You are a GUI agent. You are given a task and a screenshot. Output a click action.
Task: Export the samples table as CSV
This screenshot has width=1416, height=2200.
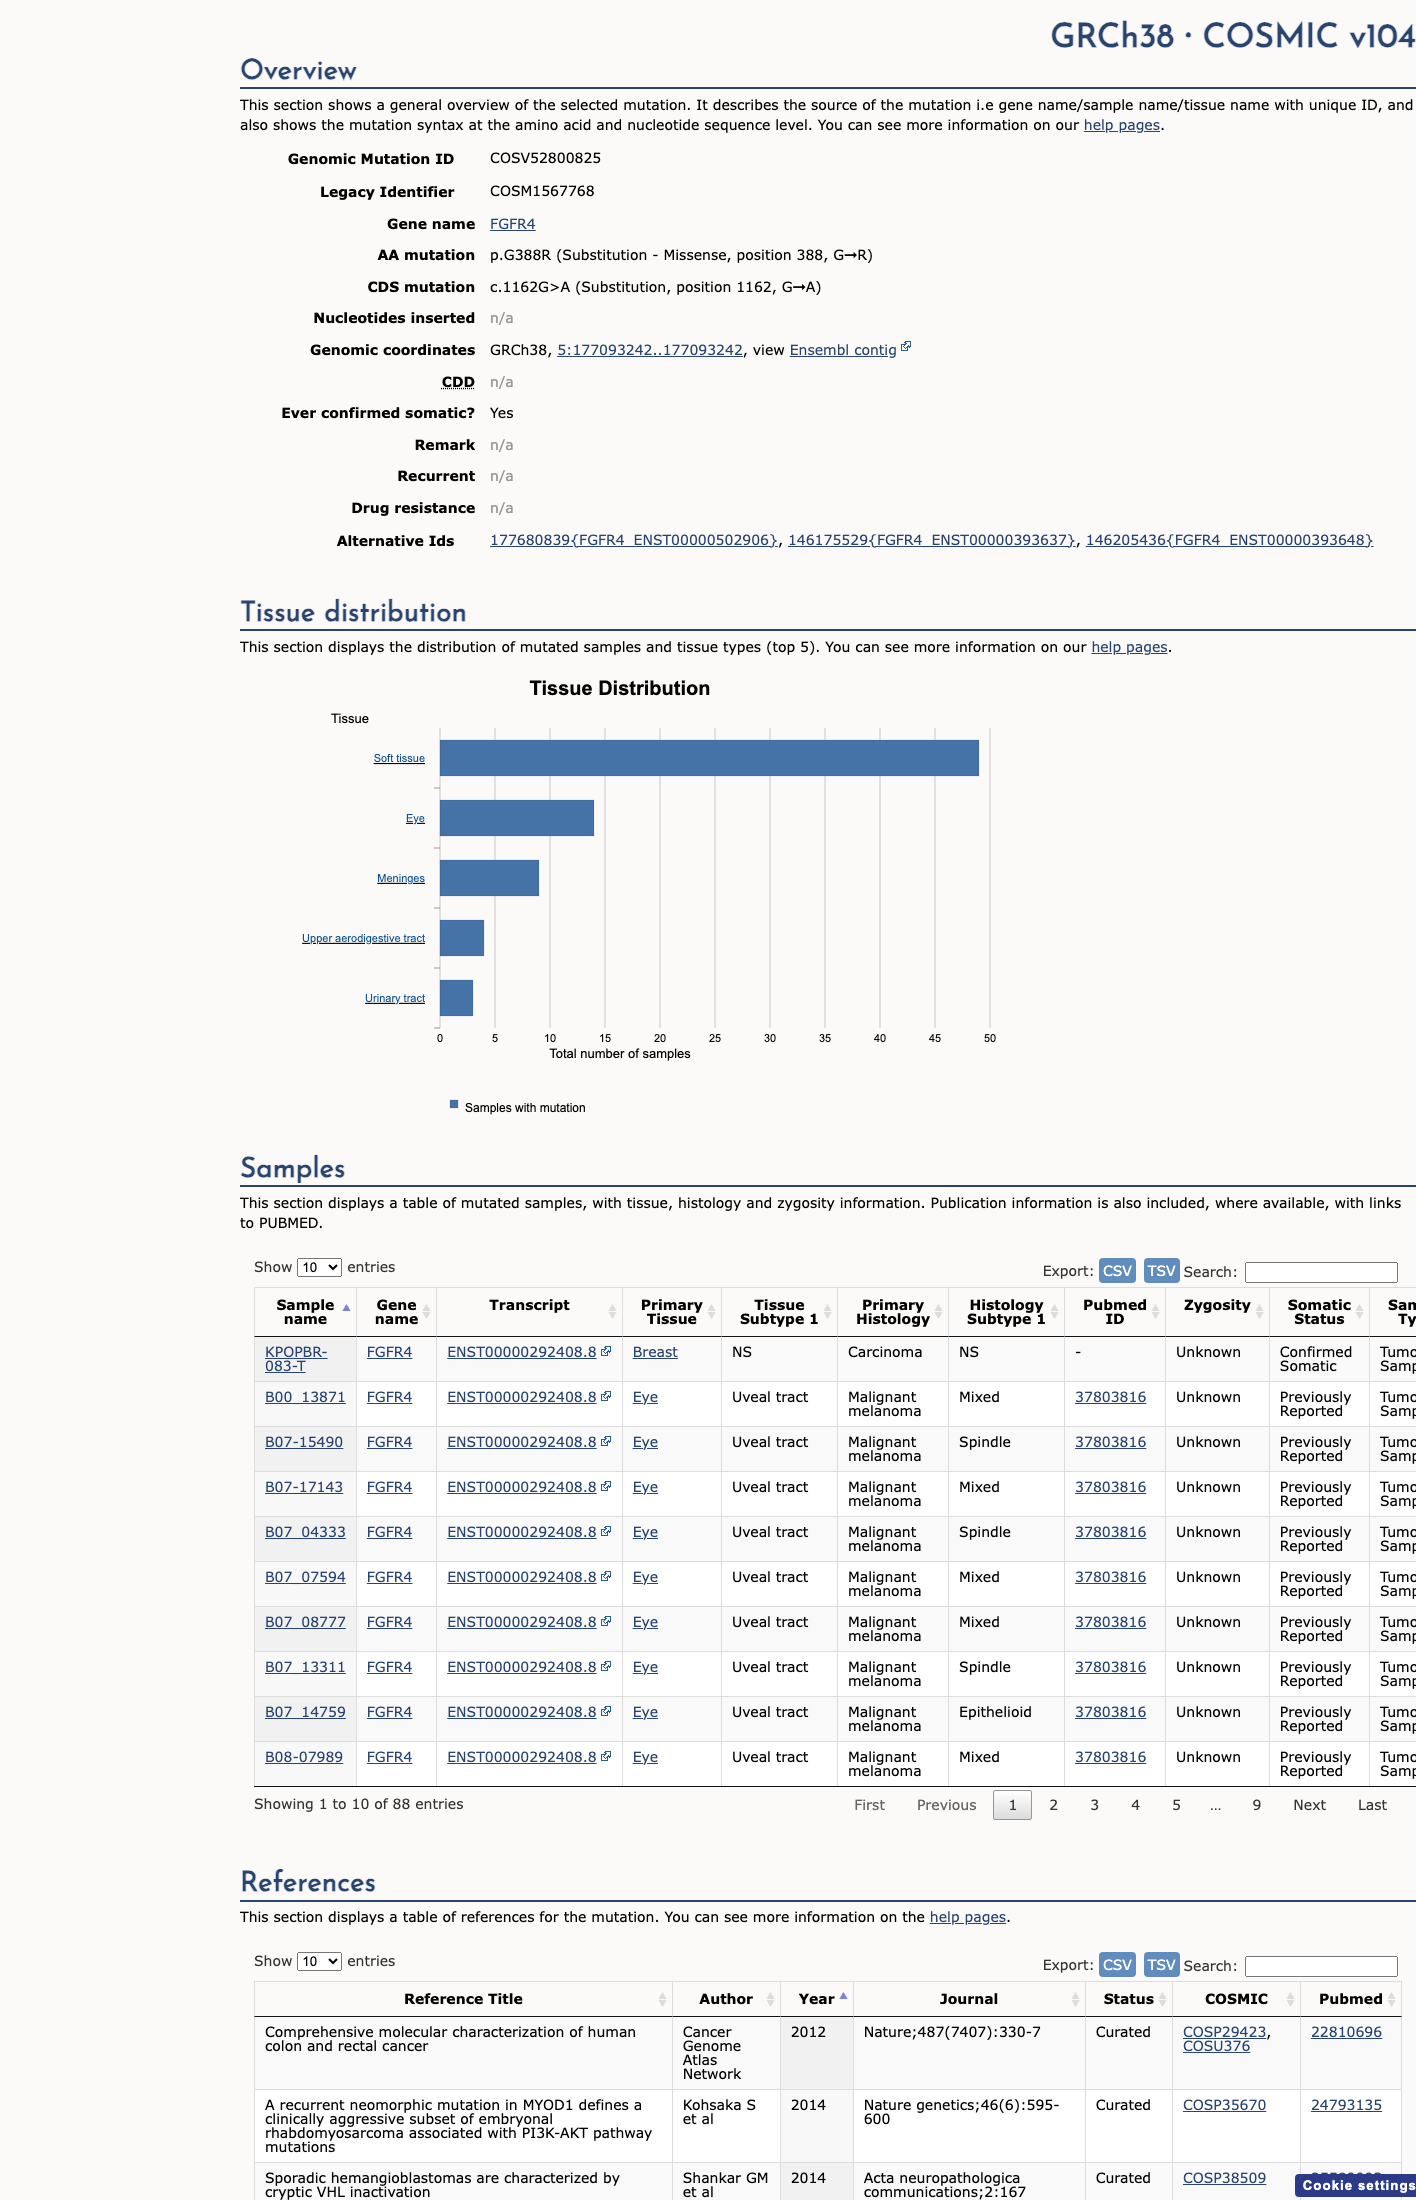1117,1270
